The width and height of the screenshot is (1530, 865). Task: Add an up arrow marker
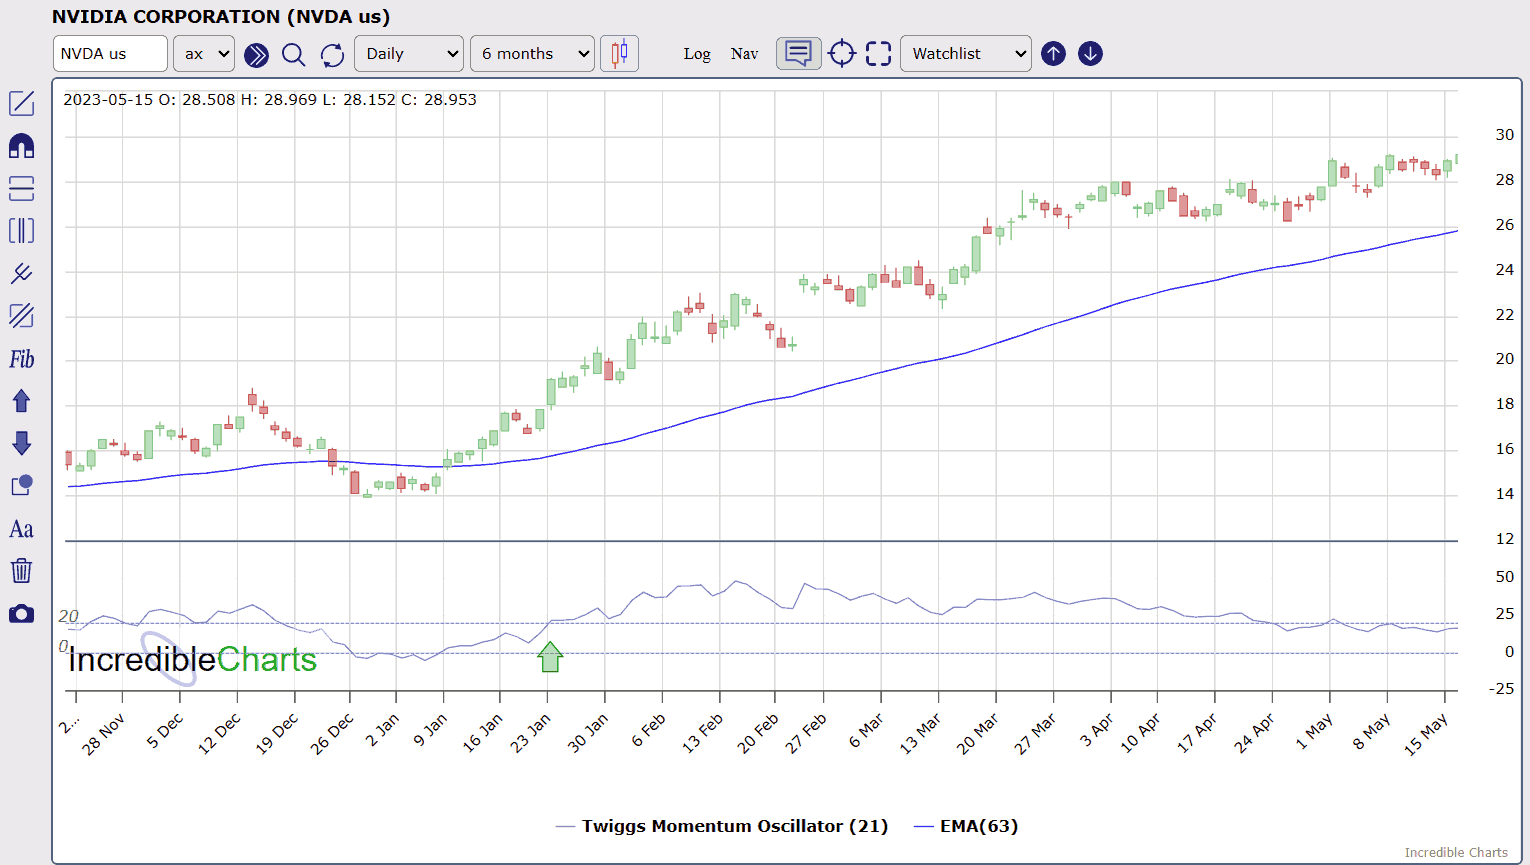coord(21,401)
